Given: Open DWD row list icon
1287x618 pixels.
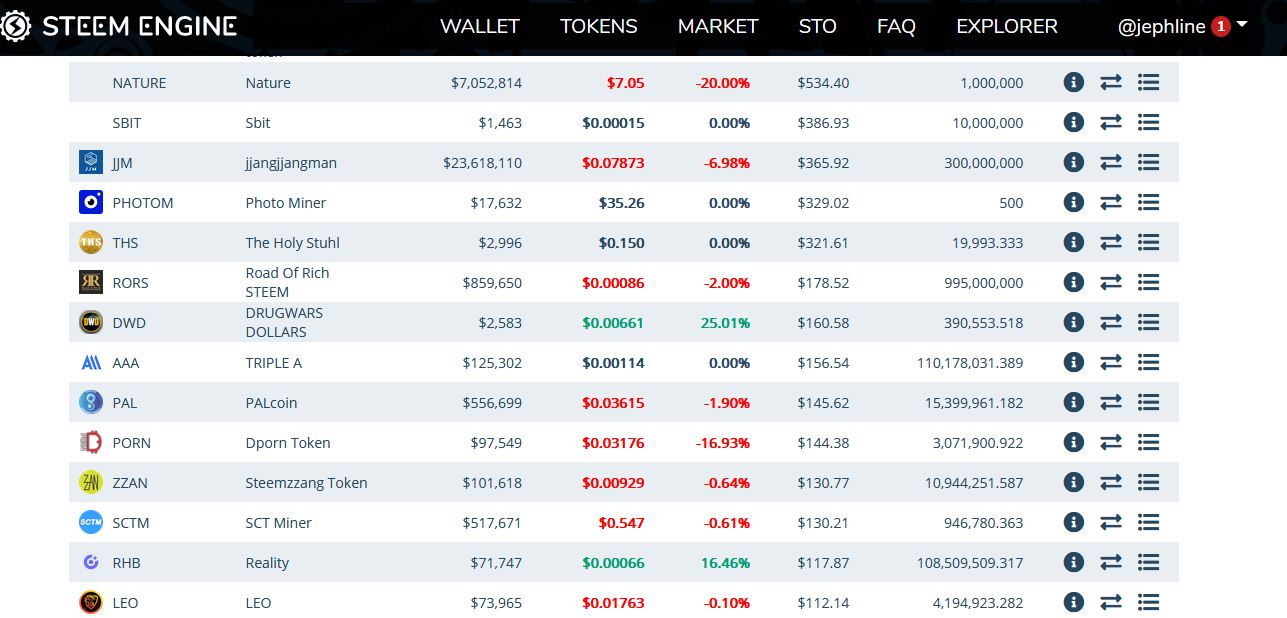Looking at the screenshot, I should (1148, 322).
